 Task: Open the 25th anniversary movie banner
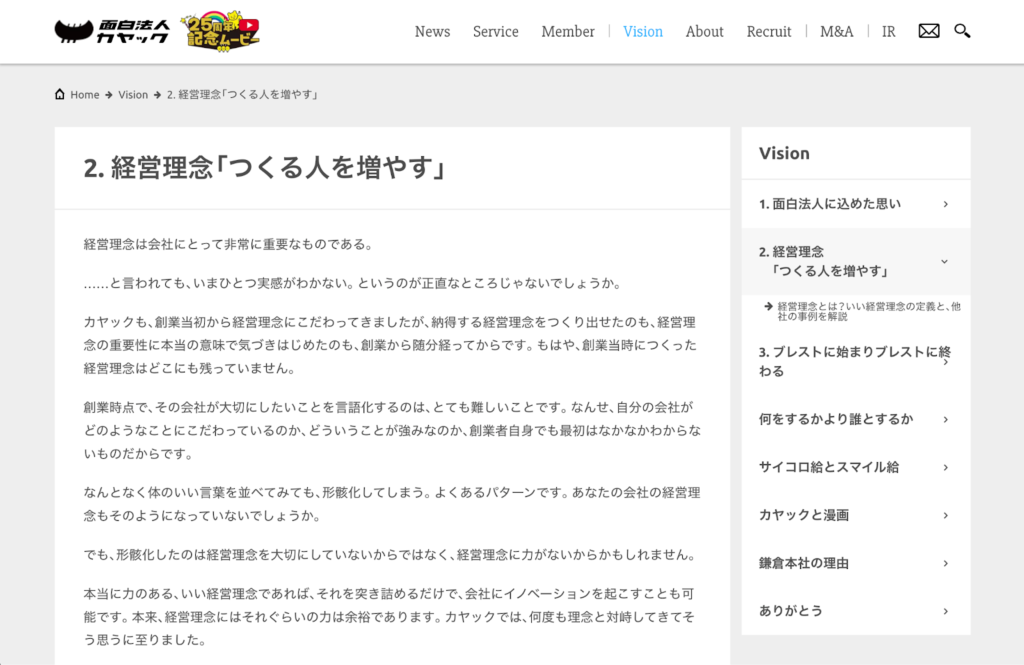pyautogui.click(x=222, y=32)
